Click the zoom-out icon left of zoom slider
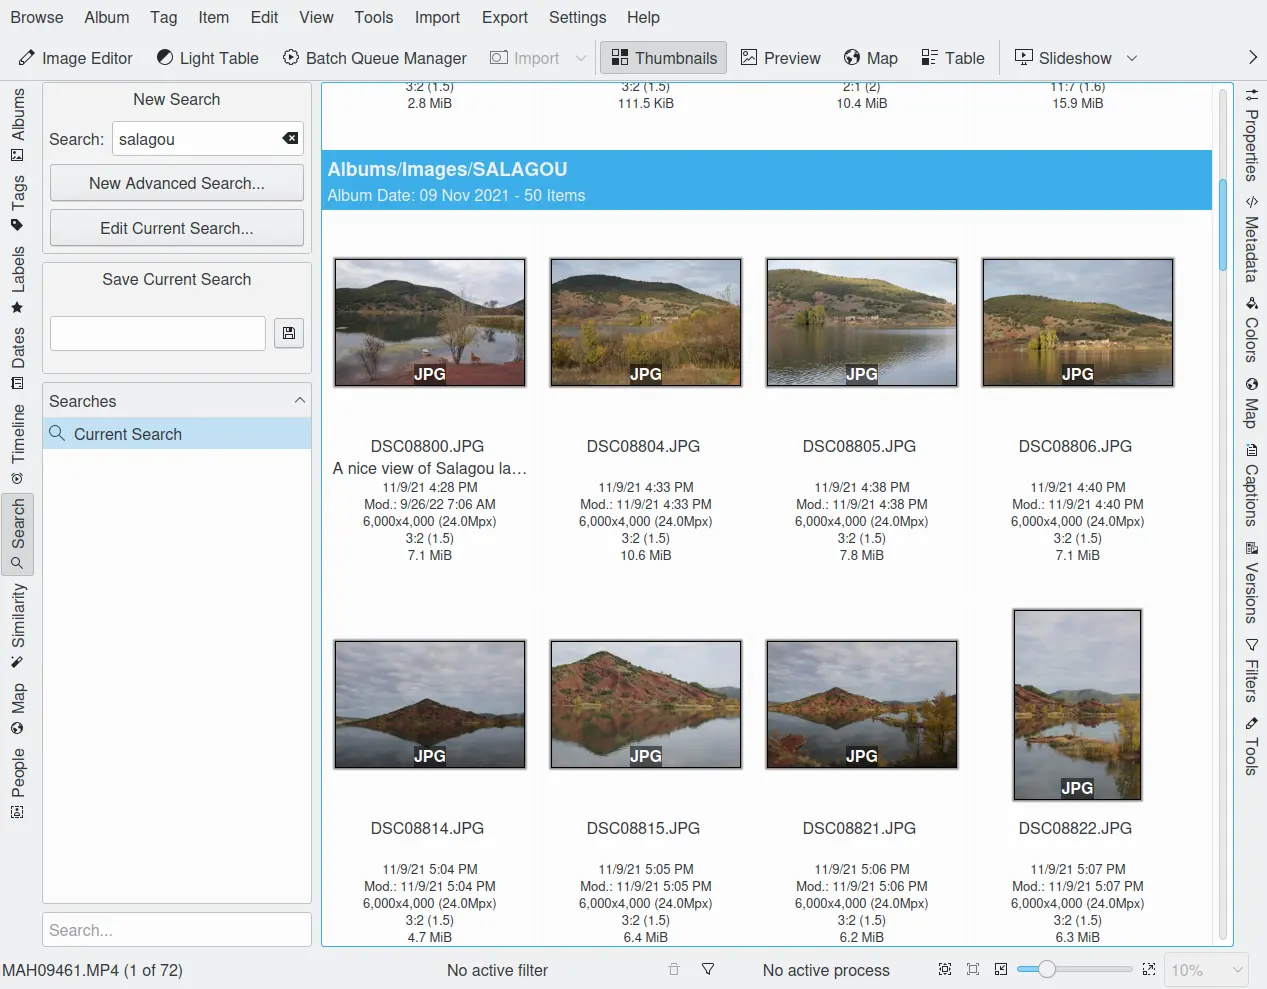 pos(1001,970)
